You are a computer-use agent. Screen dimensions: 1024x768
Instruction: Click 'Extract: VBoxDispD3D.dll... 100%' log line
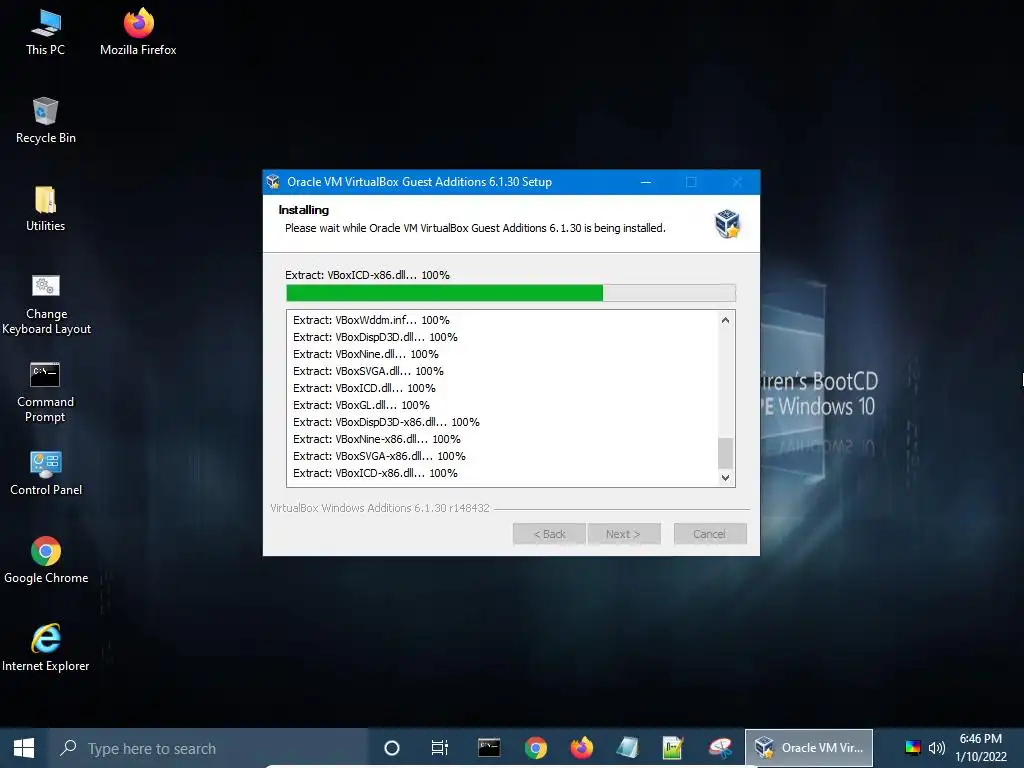[x=375, y=337]
